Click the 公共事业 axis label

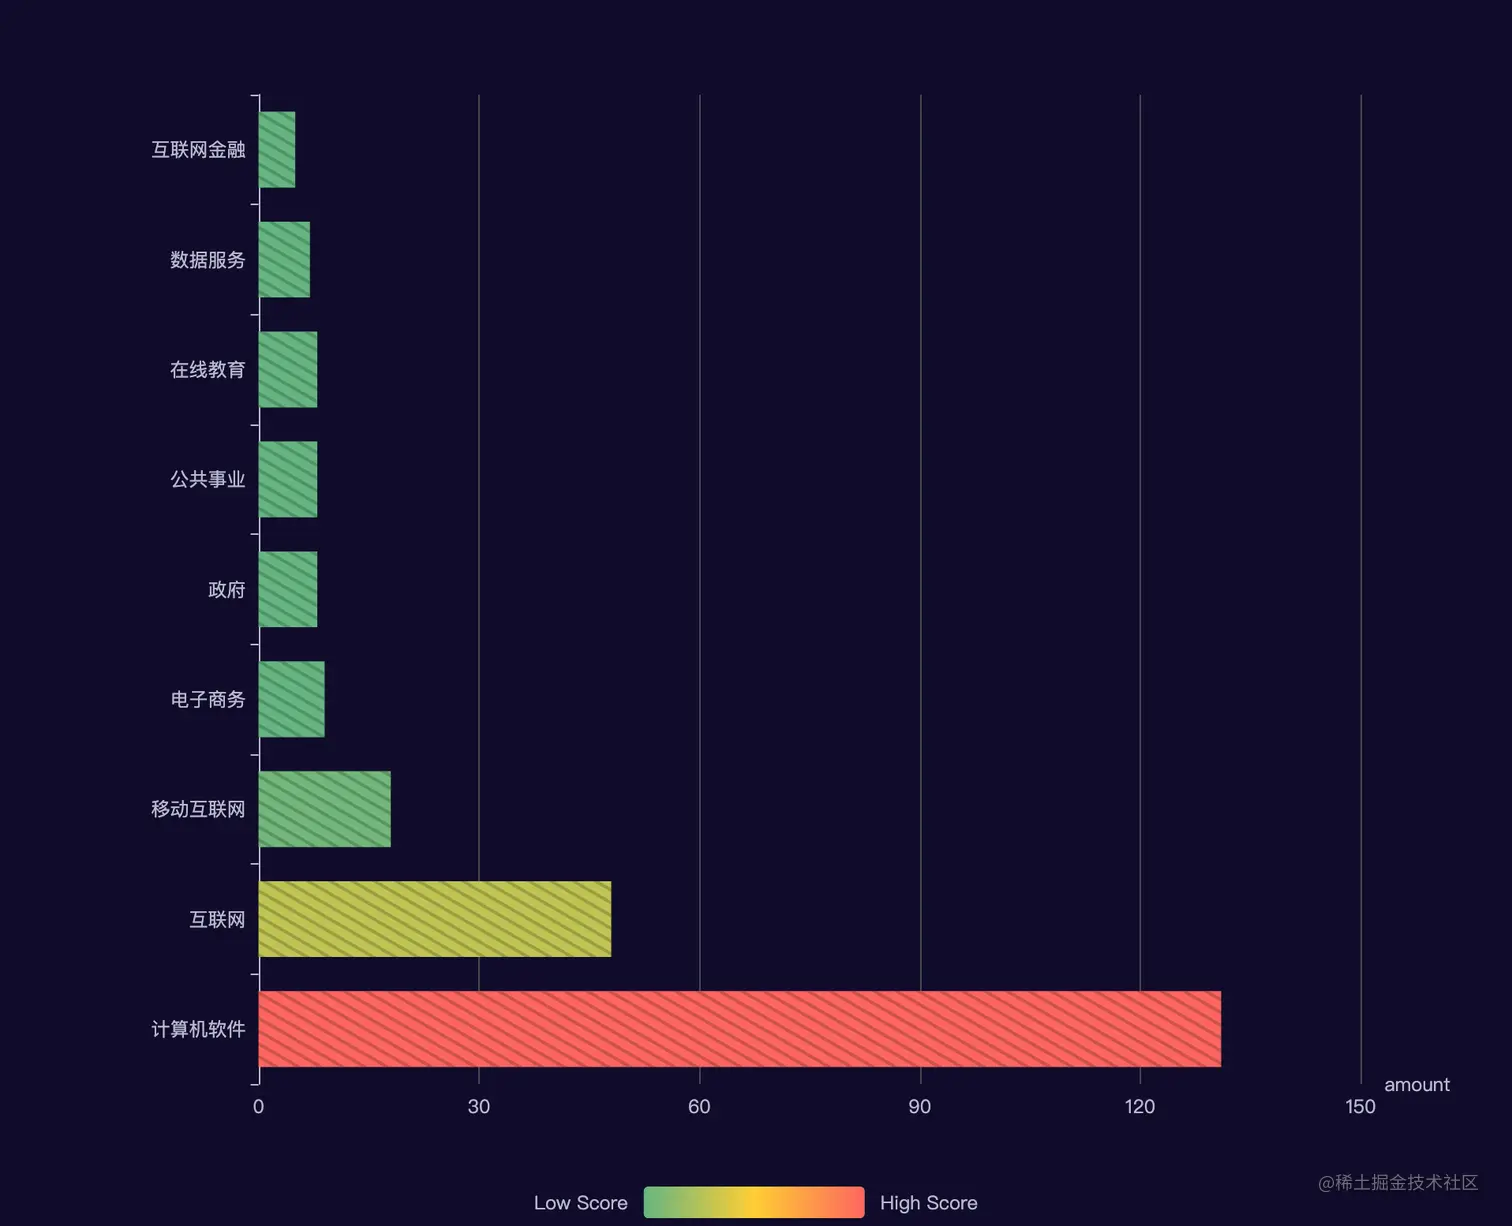click(208, 479)
